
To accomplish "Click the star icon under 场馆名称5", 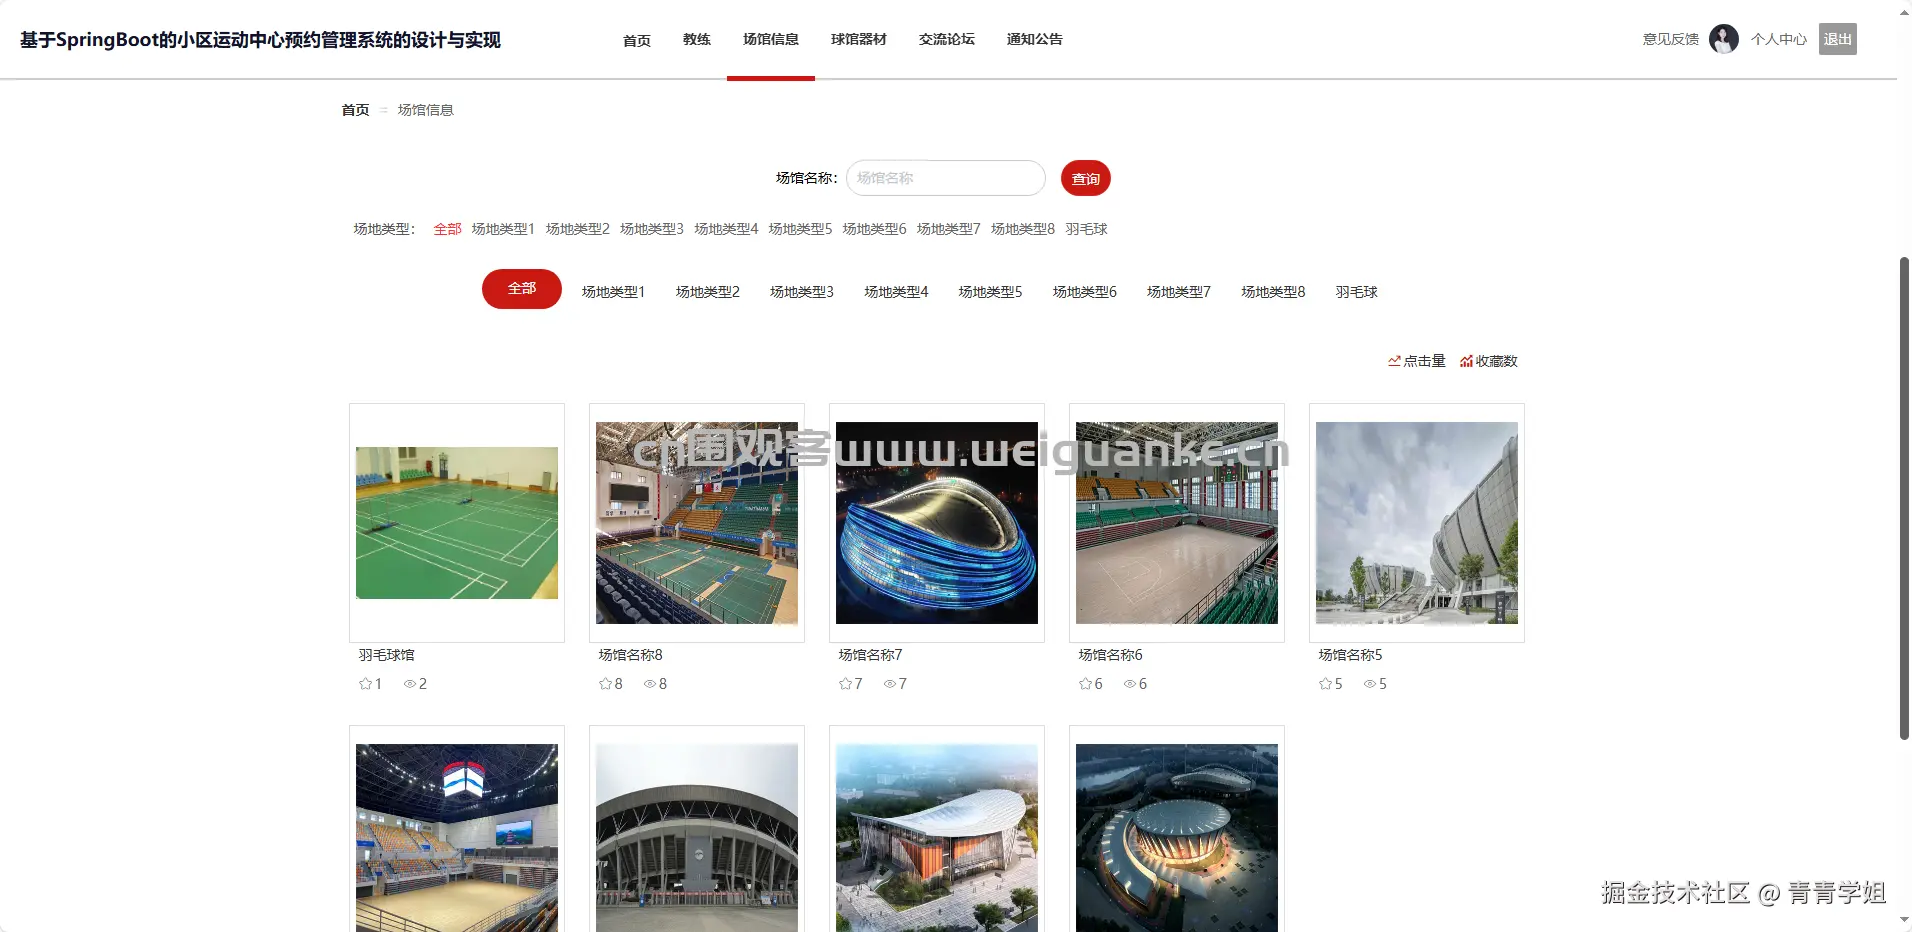I will pyautogui.click(x=1325, y=684).
